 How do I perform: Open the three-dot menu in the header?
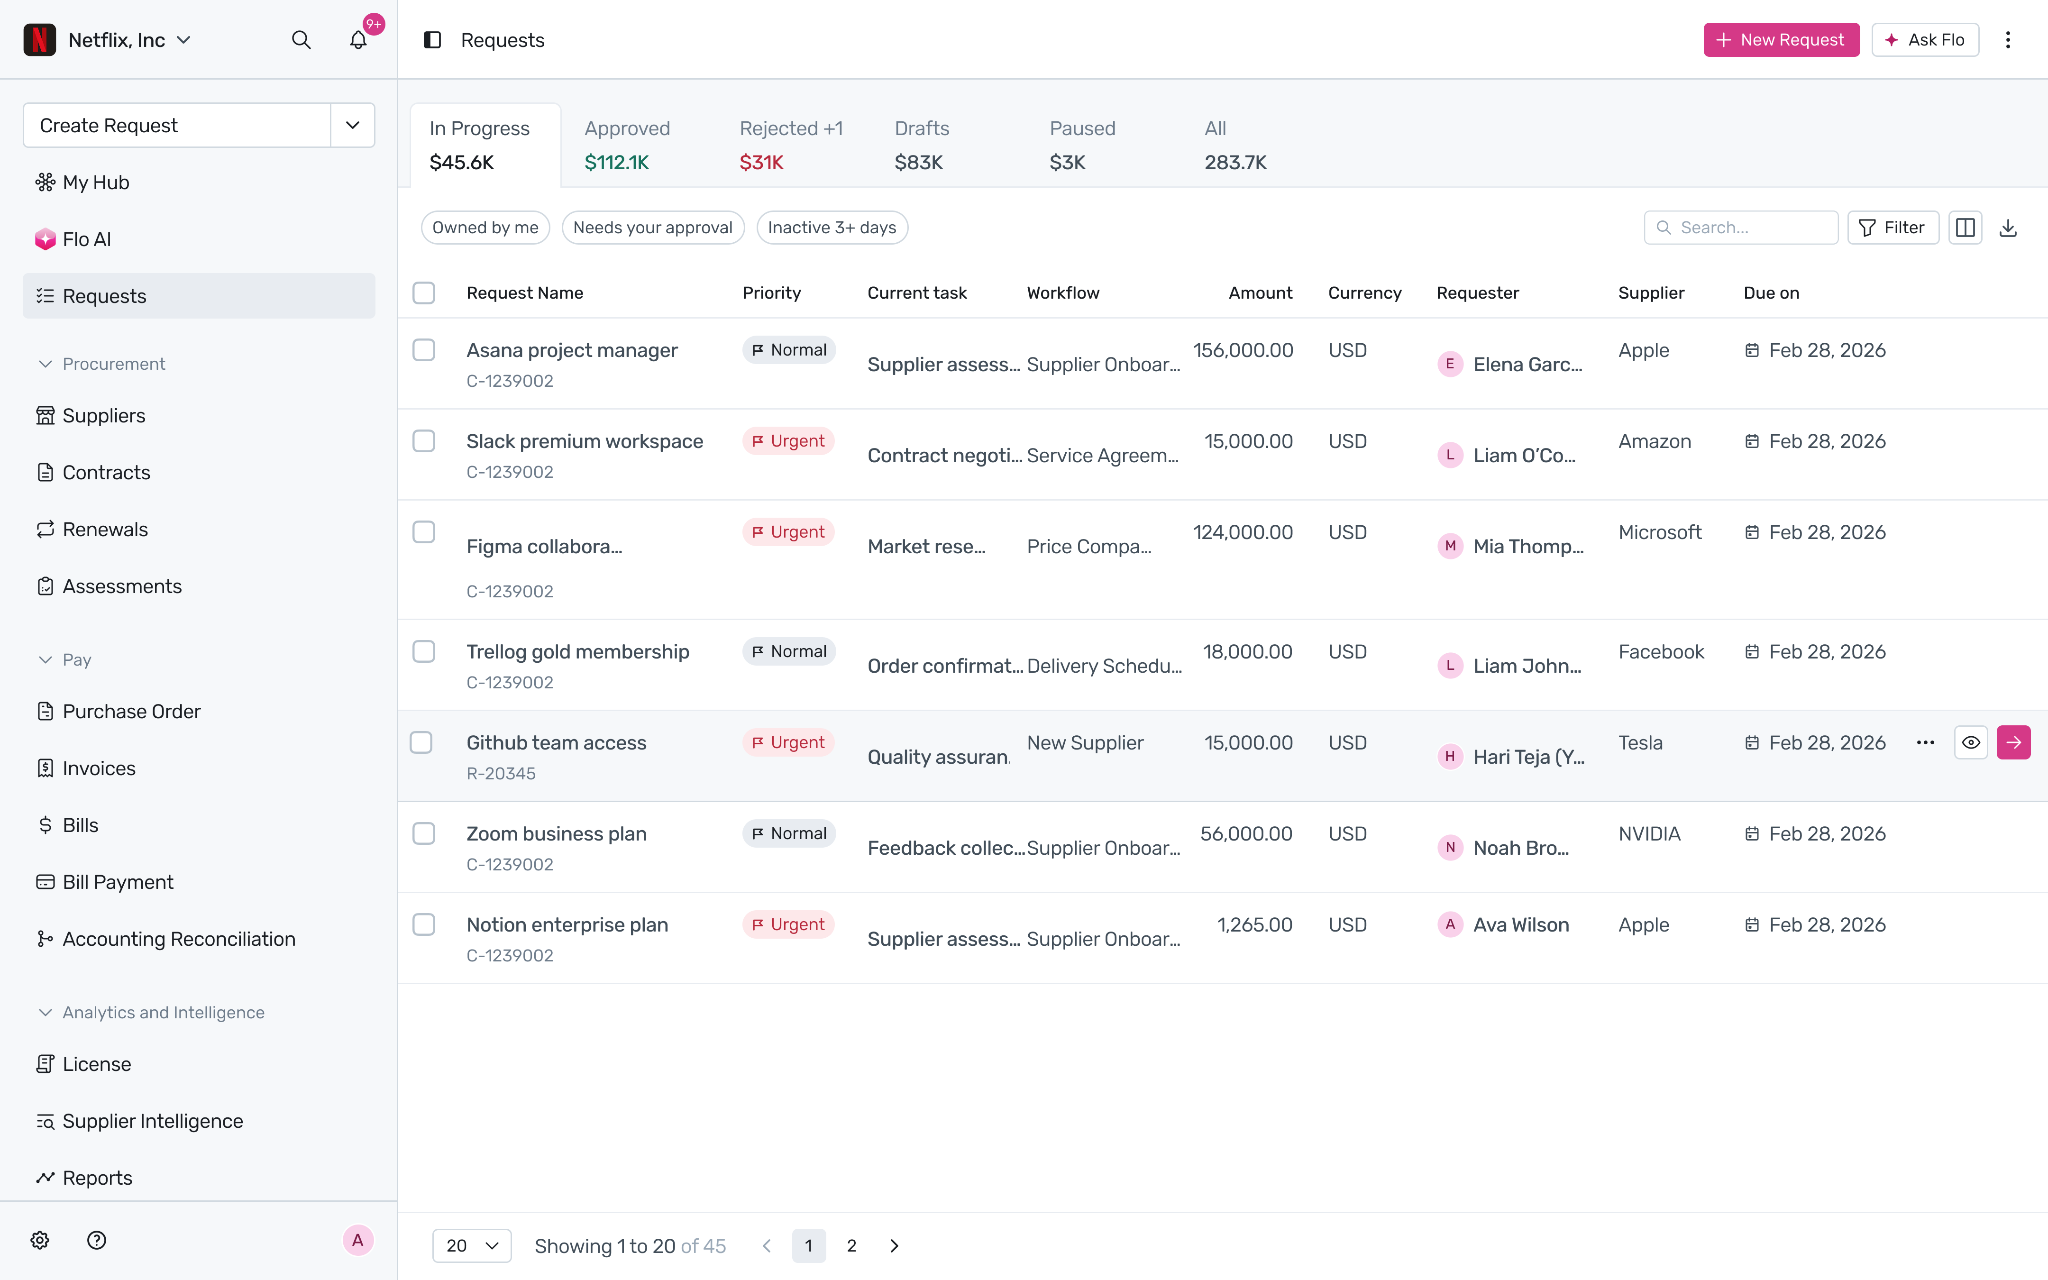click(x=2008, y=40)
